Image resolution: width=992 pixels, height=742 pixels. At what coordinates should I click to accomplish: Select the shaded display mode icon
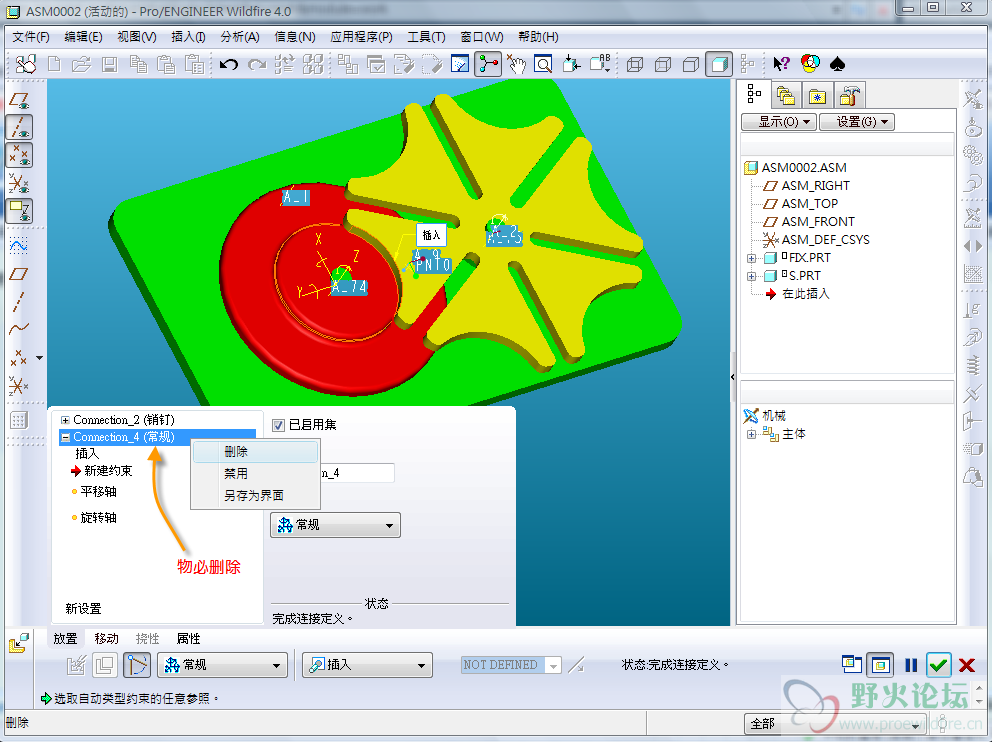pyautogui.click(x=718, y=65)
